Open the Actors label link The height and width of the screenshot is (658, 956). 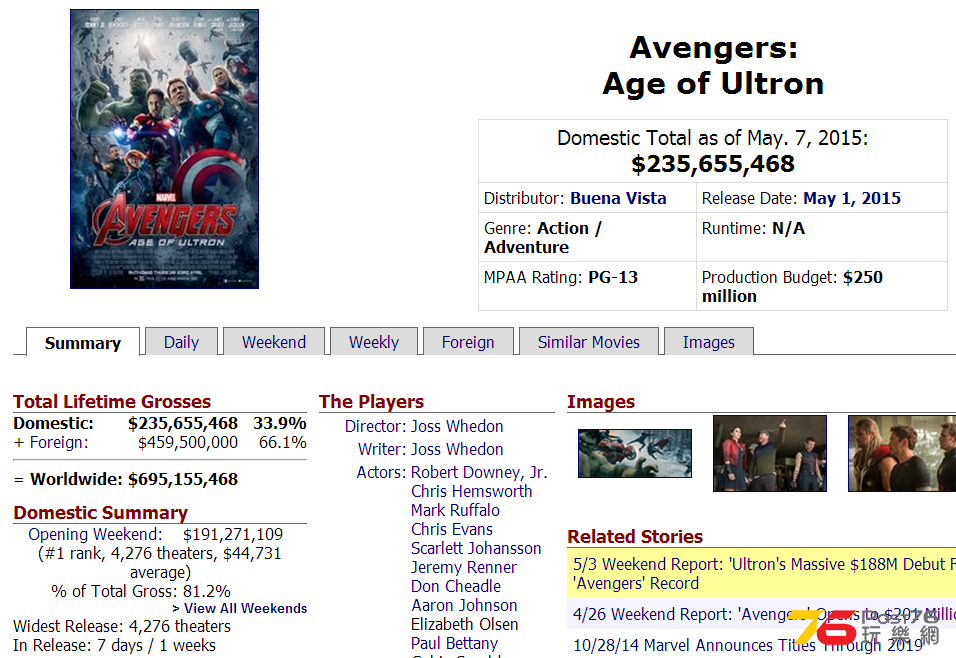pos(381,473)
